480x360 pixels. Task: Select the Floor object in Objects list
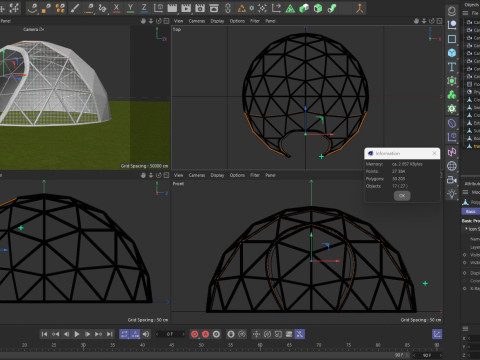point(474,84)
